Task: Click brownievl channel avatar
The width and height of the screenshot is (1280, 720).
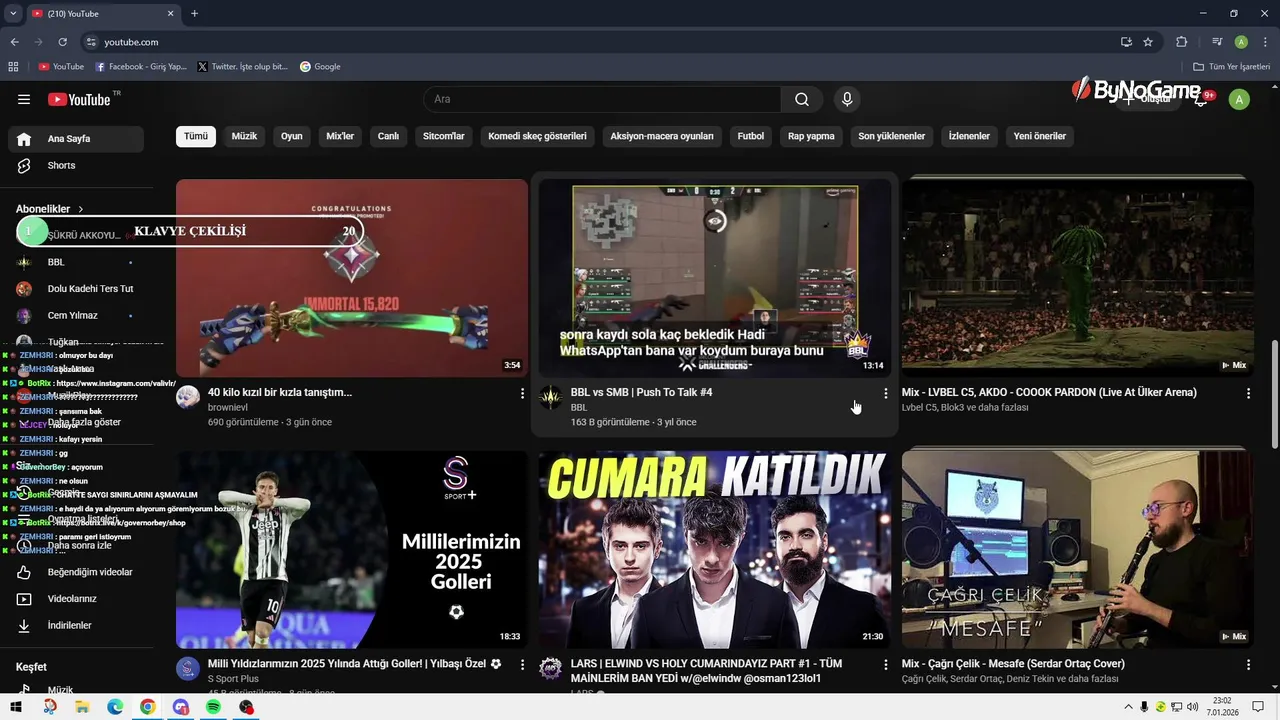Action: pyautogui.click(x=188, y=398)
